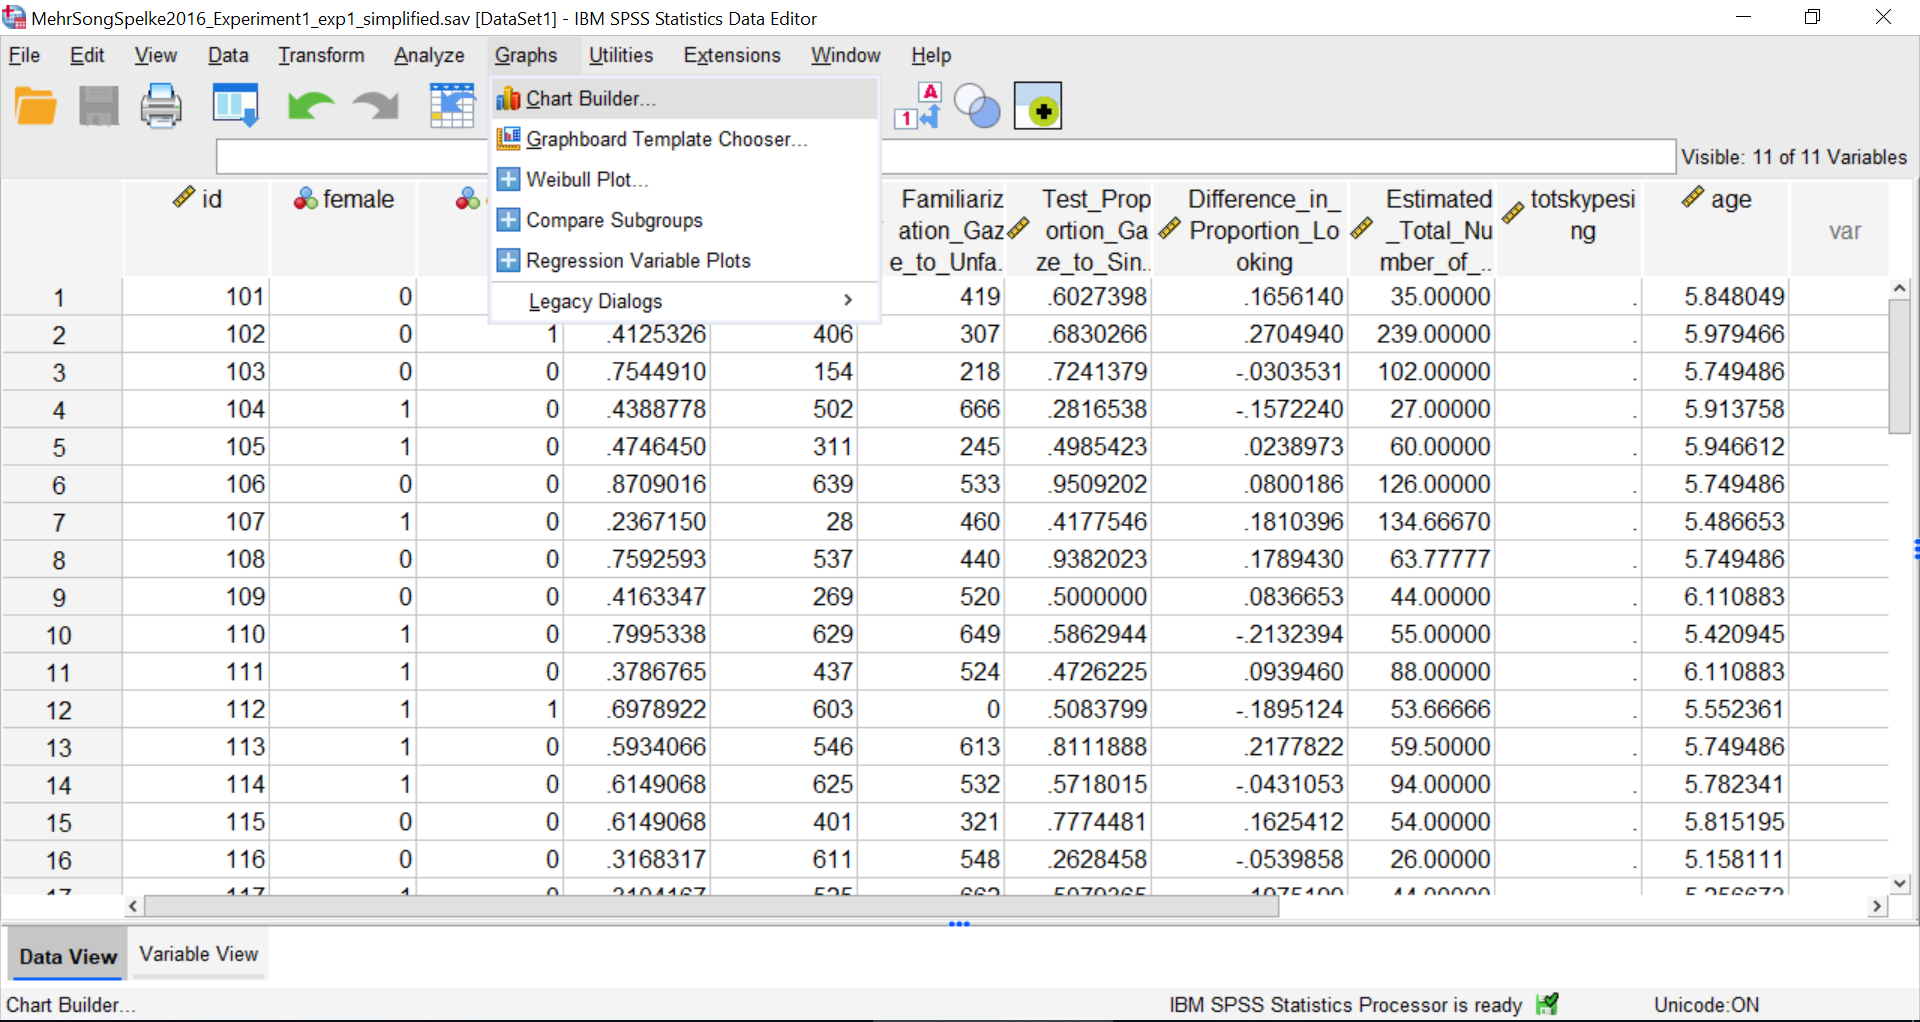
Task: Select Compare Subgroups menu entry
Action: pyautogui.click(x=685, y=220)
